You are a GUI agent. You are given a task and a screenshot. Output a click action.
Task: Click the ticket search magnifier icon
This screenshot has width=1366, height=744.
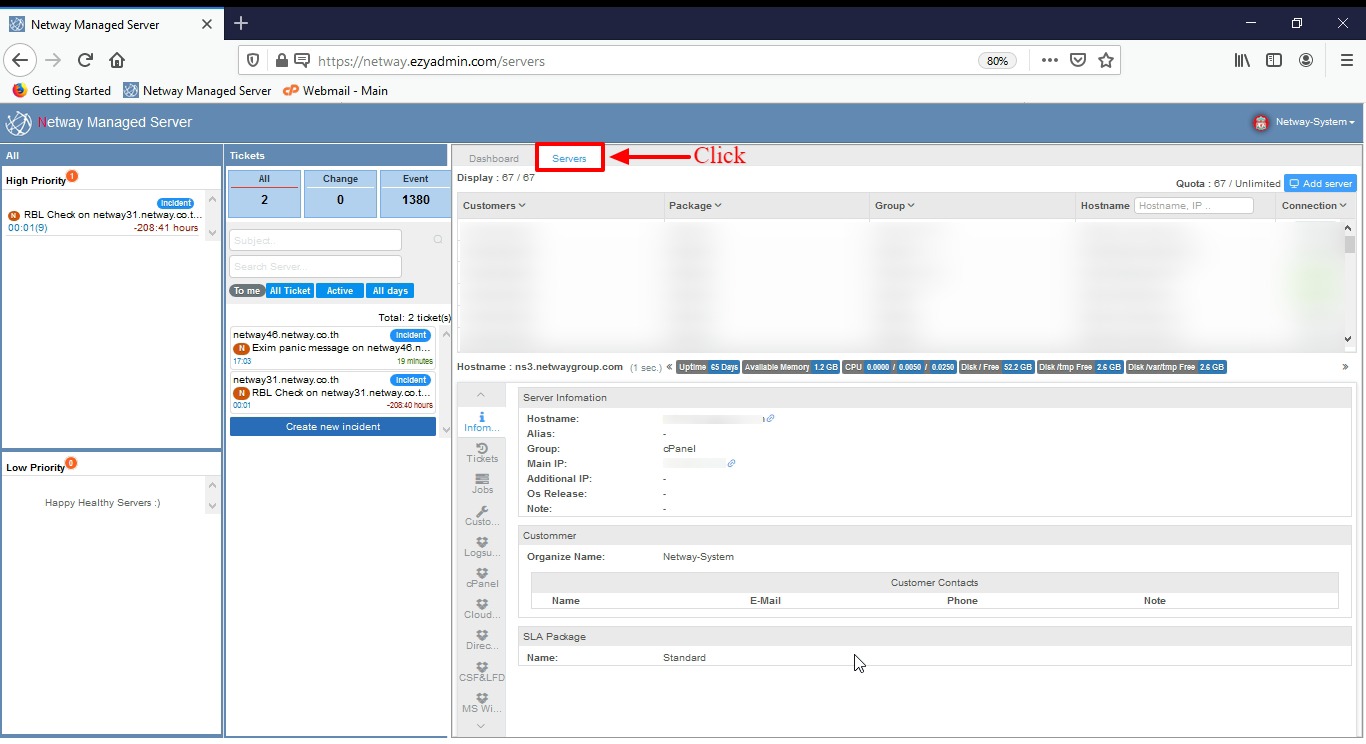click(x=437, y=240)
